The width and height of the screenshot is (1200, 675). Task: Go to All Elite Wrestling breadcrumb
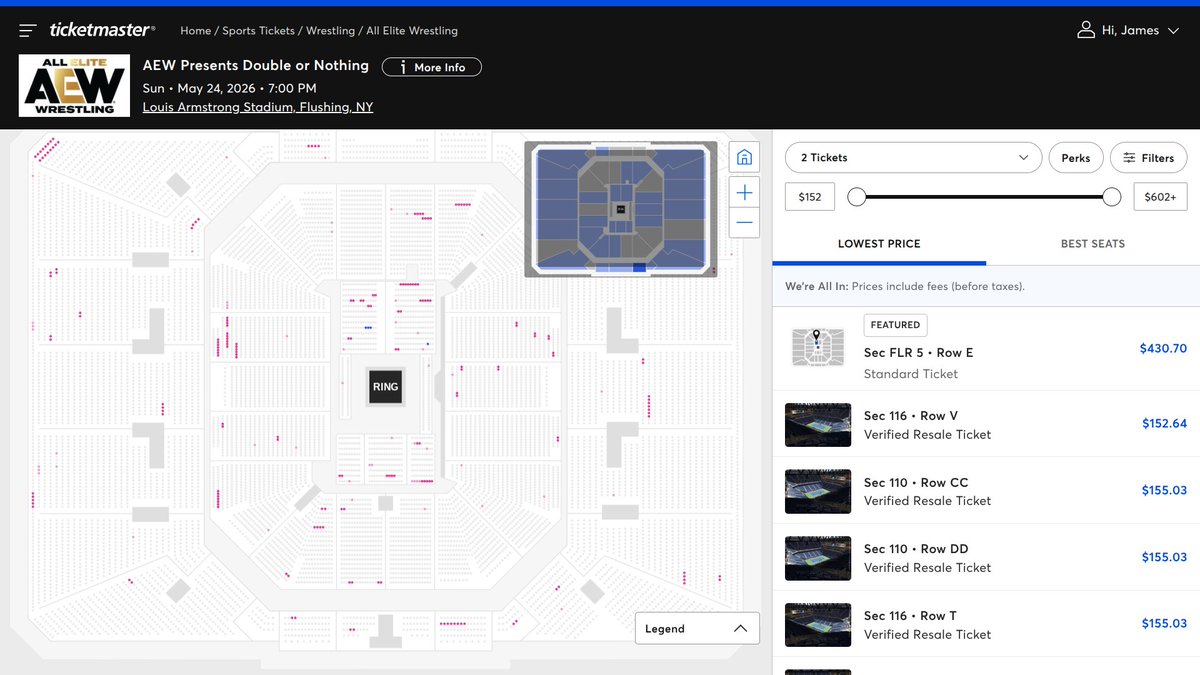[412, 31]
